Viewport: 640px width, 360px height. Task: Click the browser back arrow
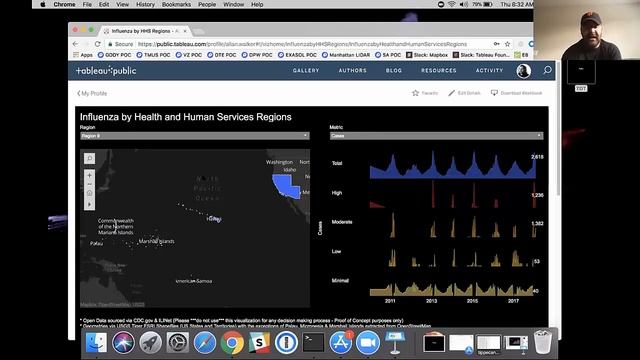[x=76, y=44]
